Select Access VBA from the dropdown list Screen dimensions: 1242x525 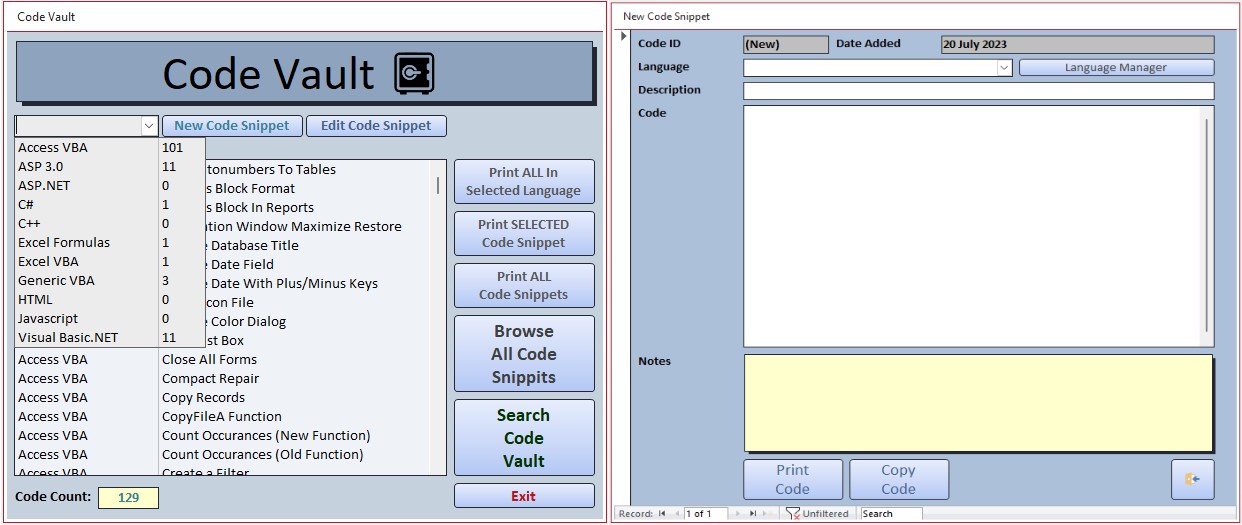(x=110, y=147)
